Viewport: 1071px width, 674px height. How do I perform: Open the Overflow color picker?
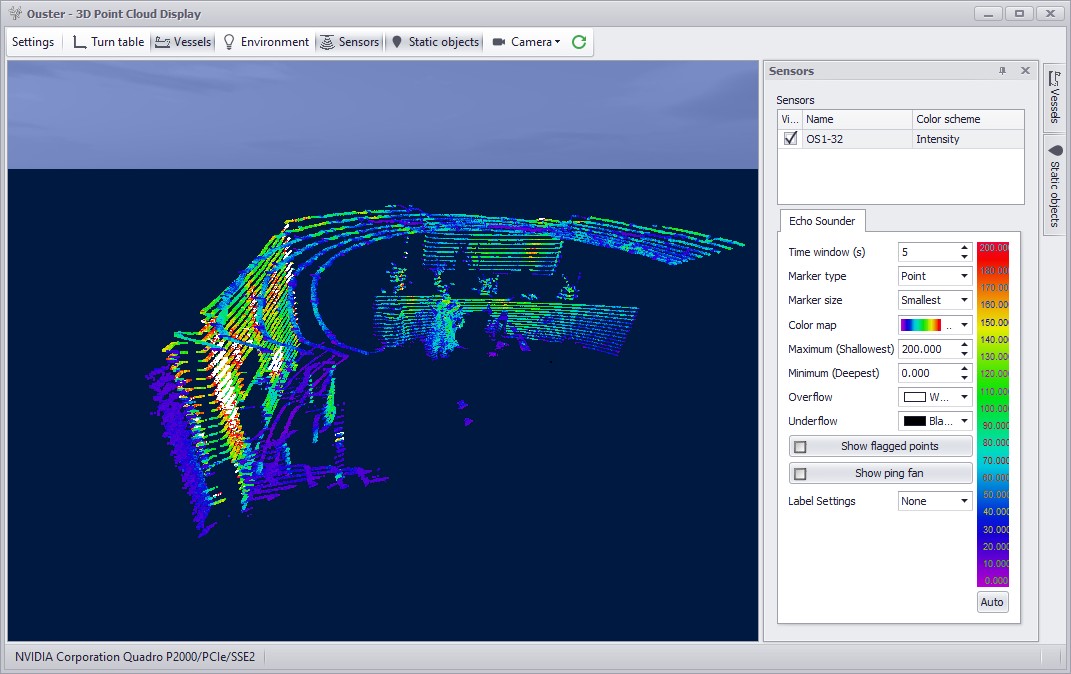click(935, 397)
